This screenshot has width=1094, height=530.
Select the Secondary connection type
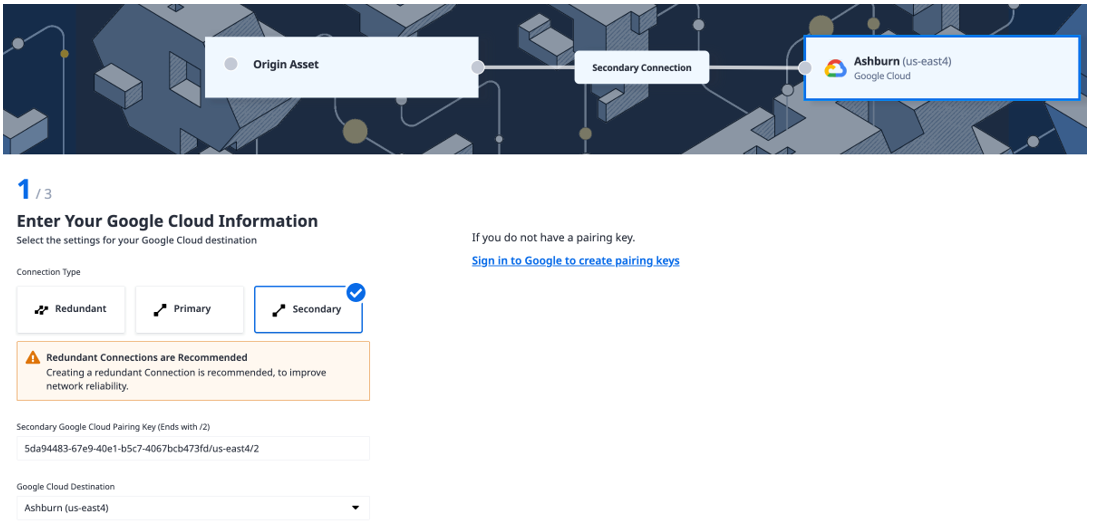308,309
